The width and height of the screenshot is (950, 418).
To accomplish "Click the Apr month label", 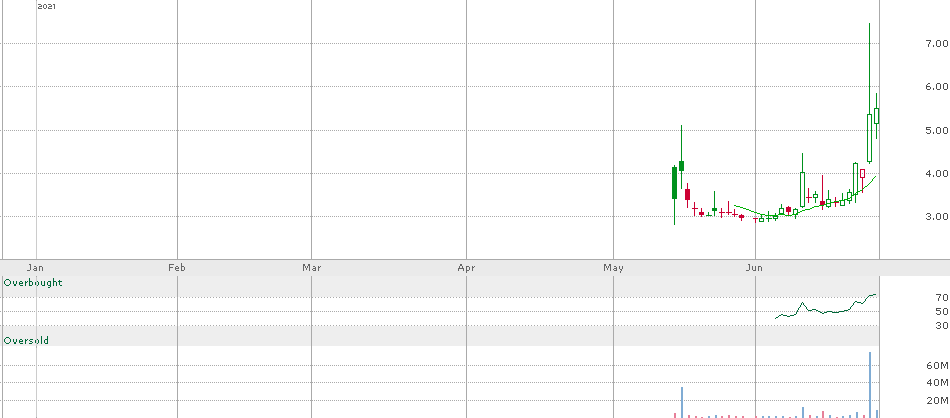I will tap(466, 268).
